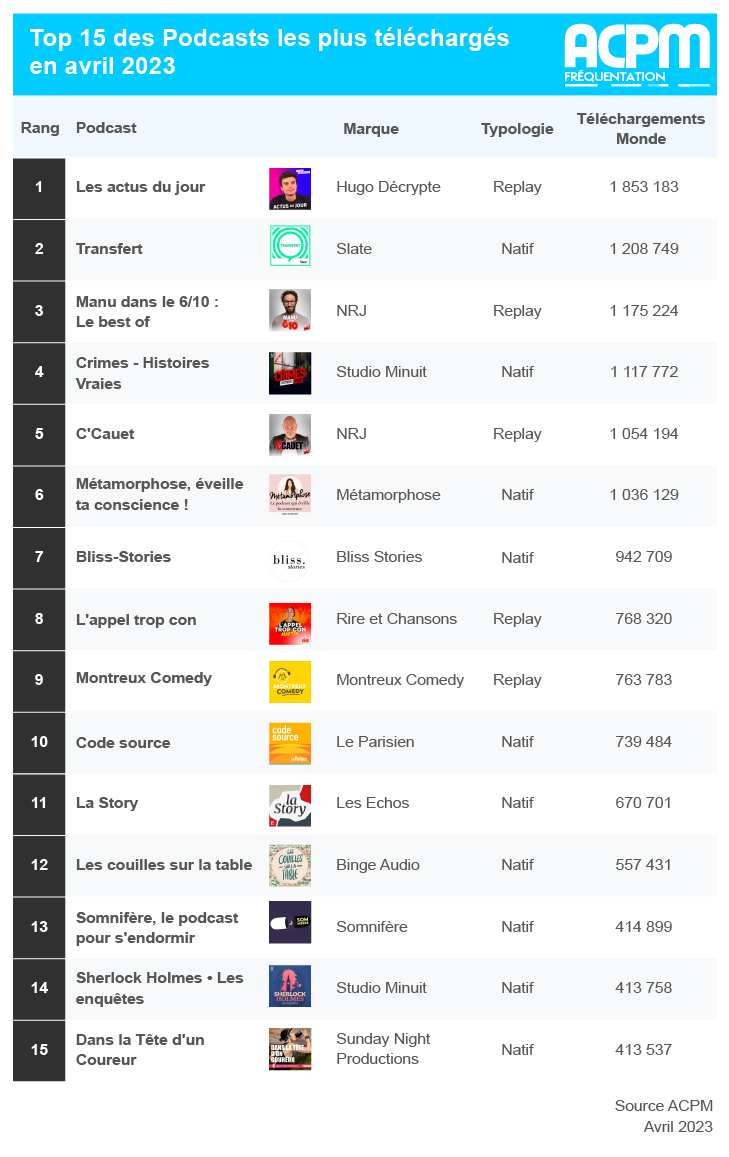Click the Téléchargements Monde column header
Screen dimensions: 729x1157
[x=640, y=128]
